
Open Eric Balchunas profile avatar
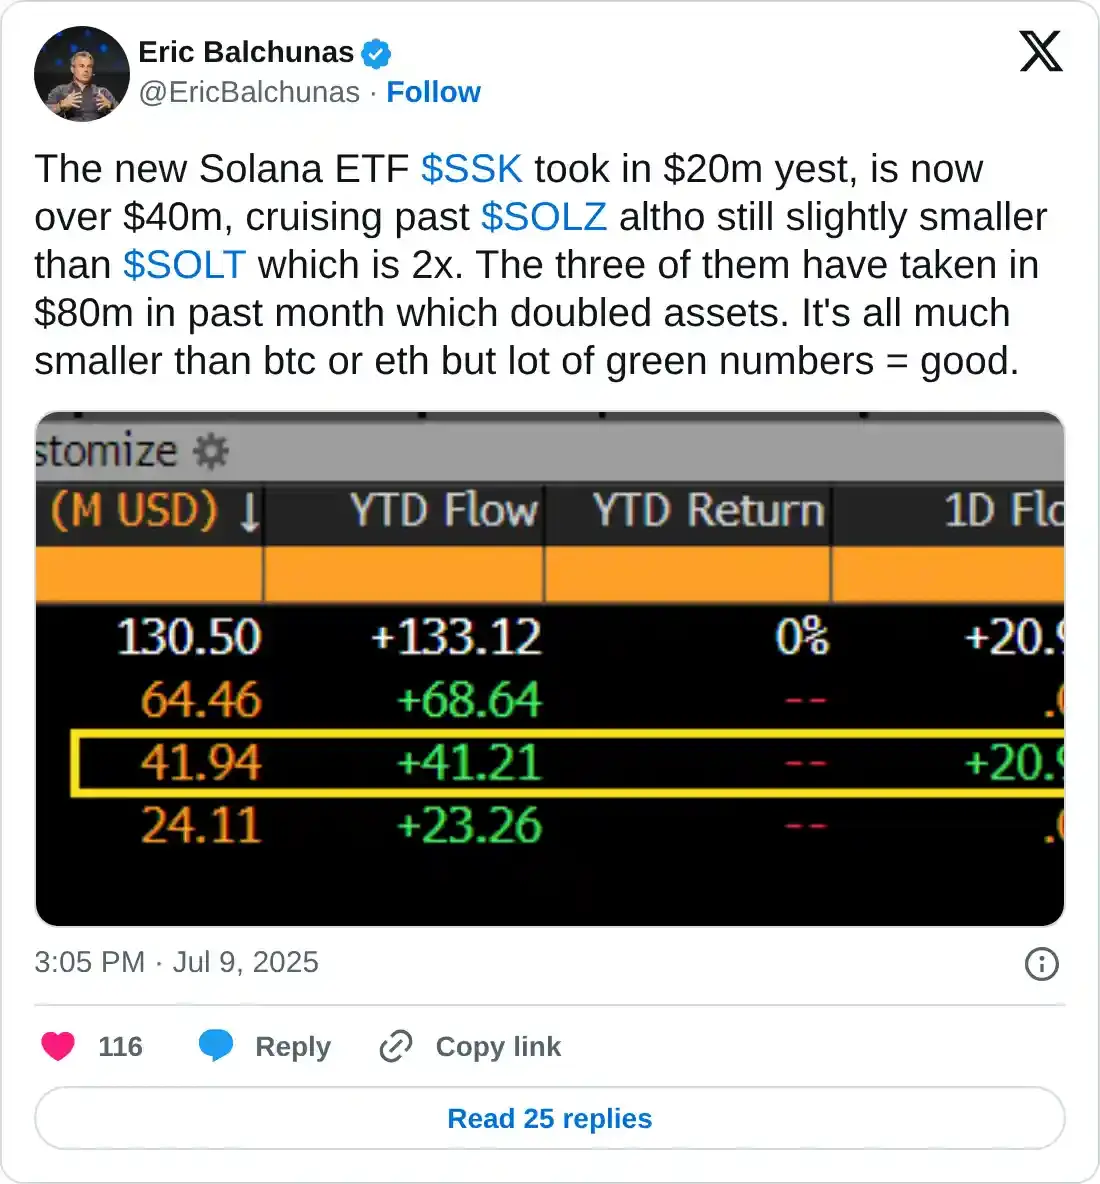click(x=82, y=74)
